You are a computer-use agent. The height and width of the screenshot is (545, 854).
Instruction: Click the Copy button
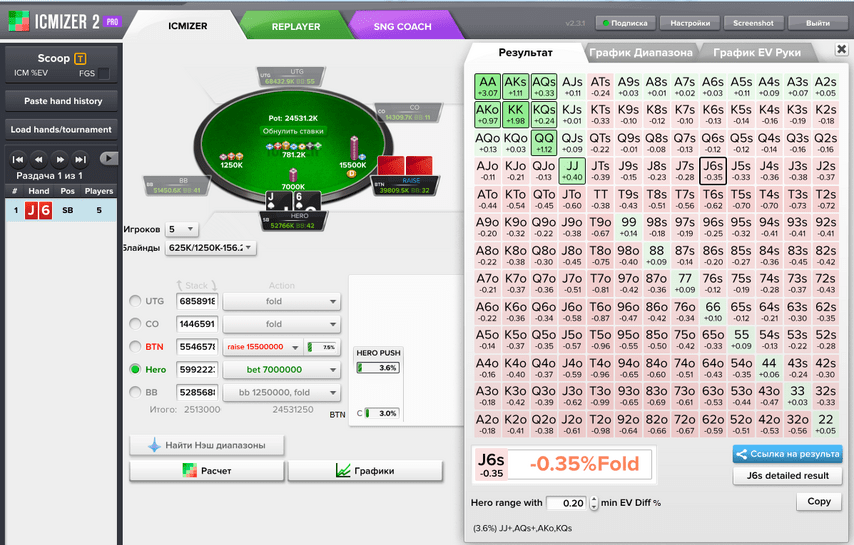pyautogui.click(x=819, y=501)
